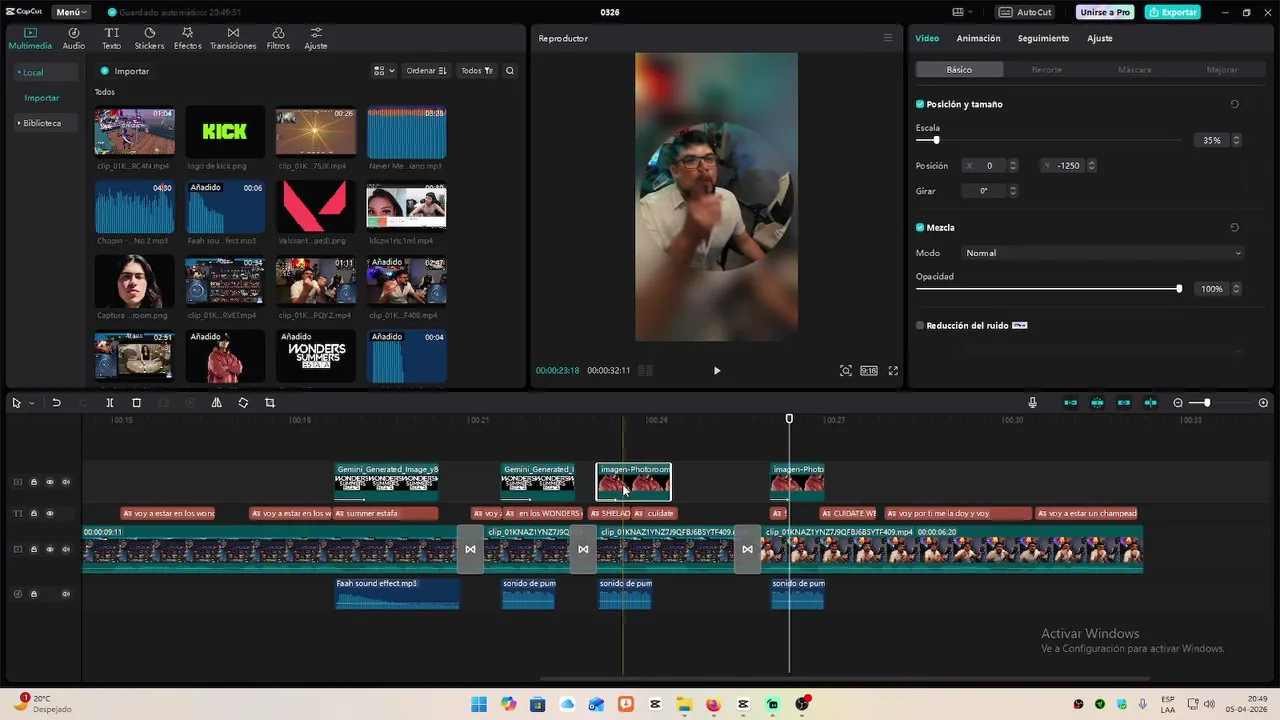
Task: Click the timeline zoom in magnifier
Action: [1263, 403]
